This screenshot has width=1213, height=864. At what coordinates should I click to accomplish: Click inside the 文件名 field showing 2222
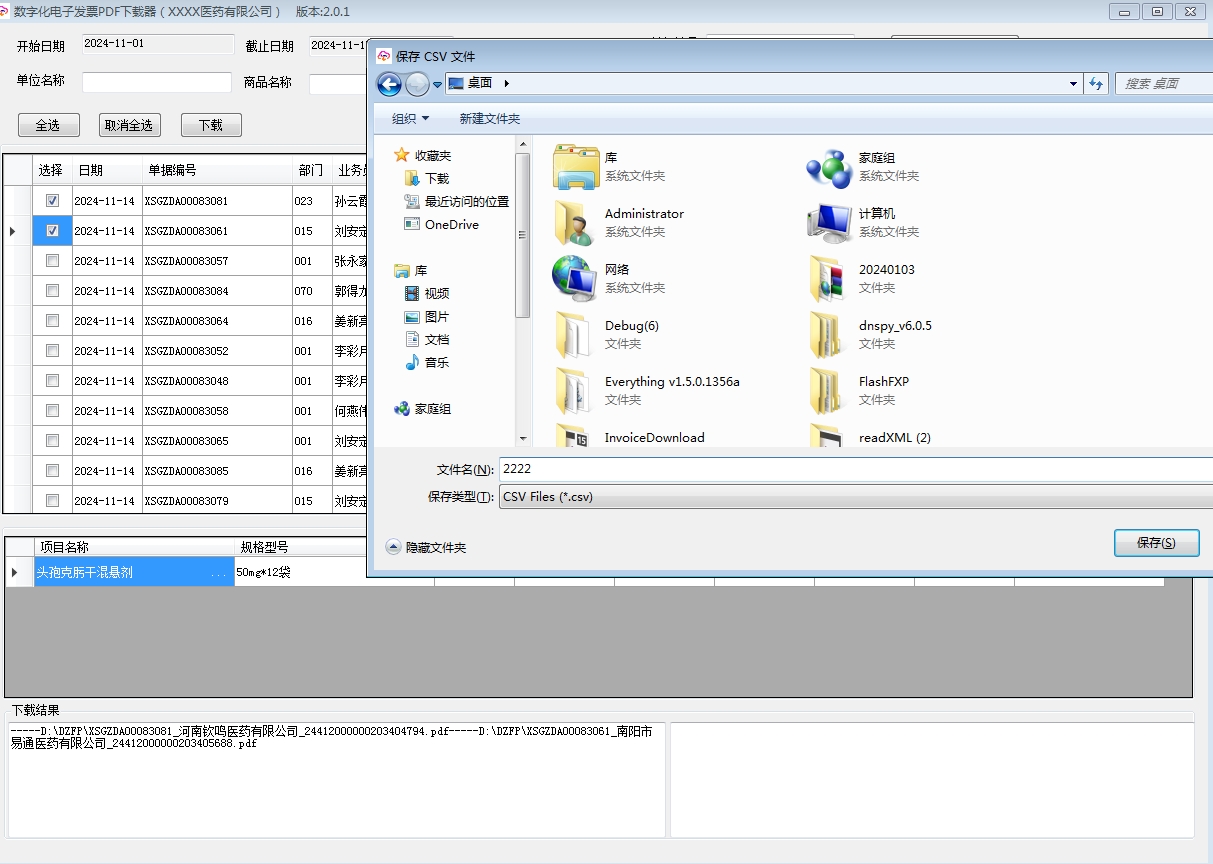point(700,468)
